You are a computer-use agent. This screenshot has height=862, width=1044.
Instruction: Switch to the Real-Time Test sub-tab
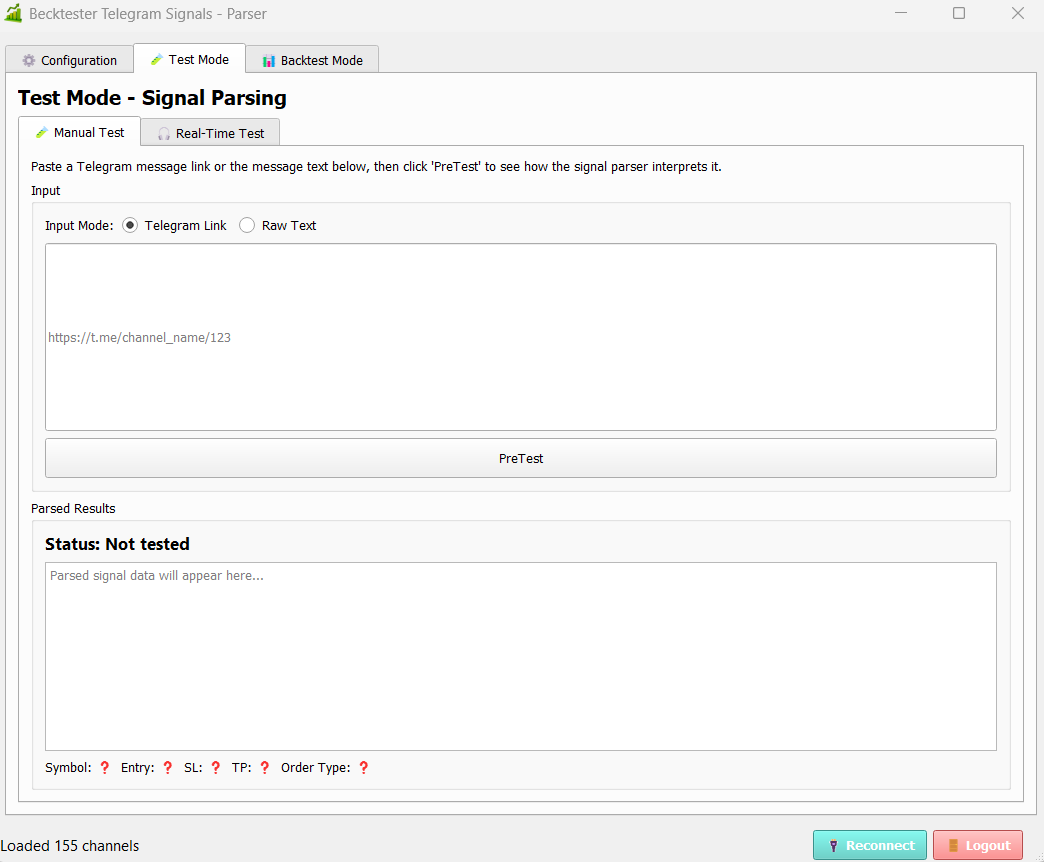pyautogui.click(x=210, y=133)
